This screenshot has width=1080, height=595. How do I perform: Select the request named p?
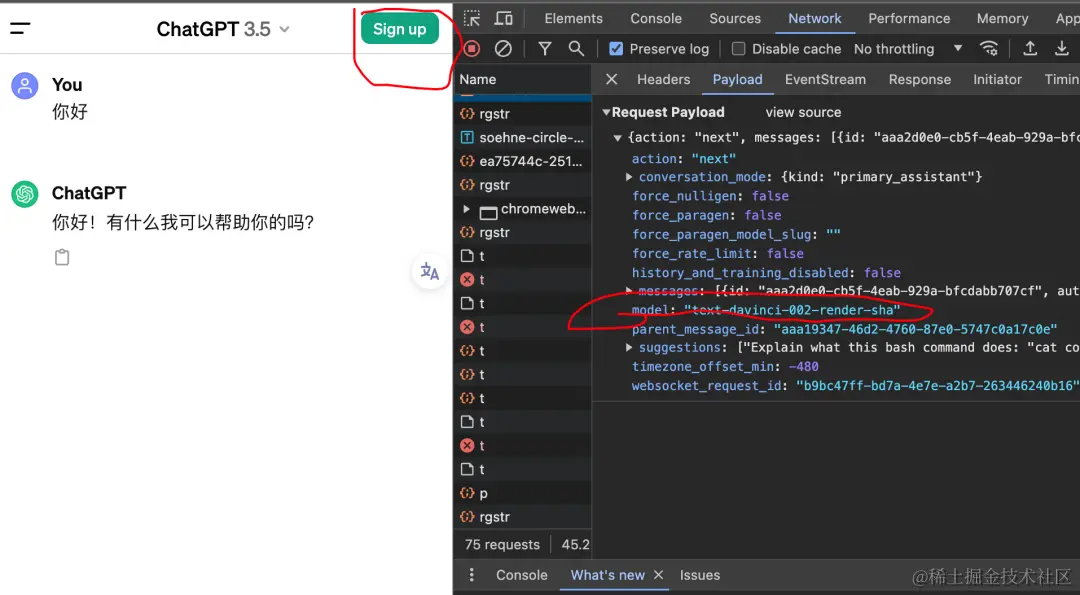522,493
